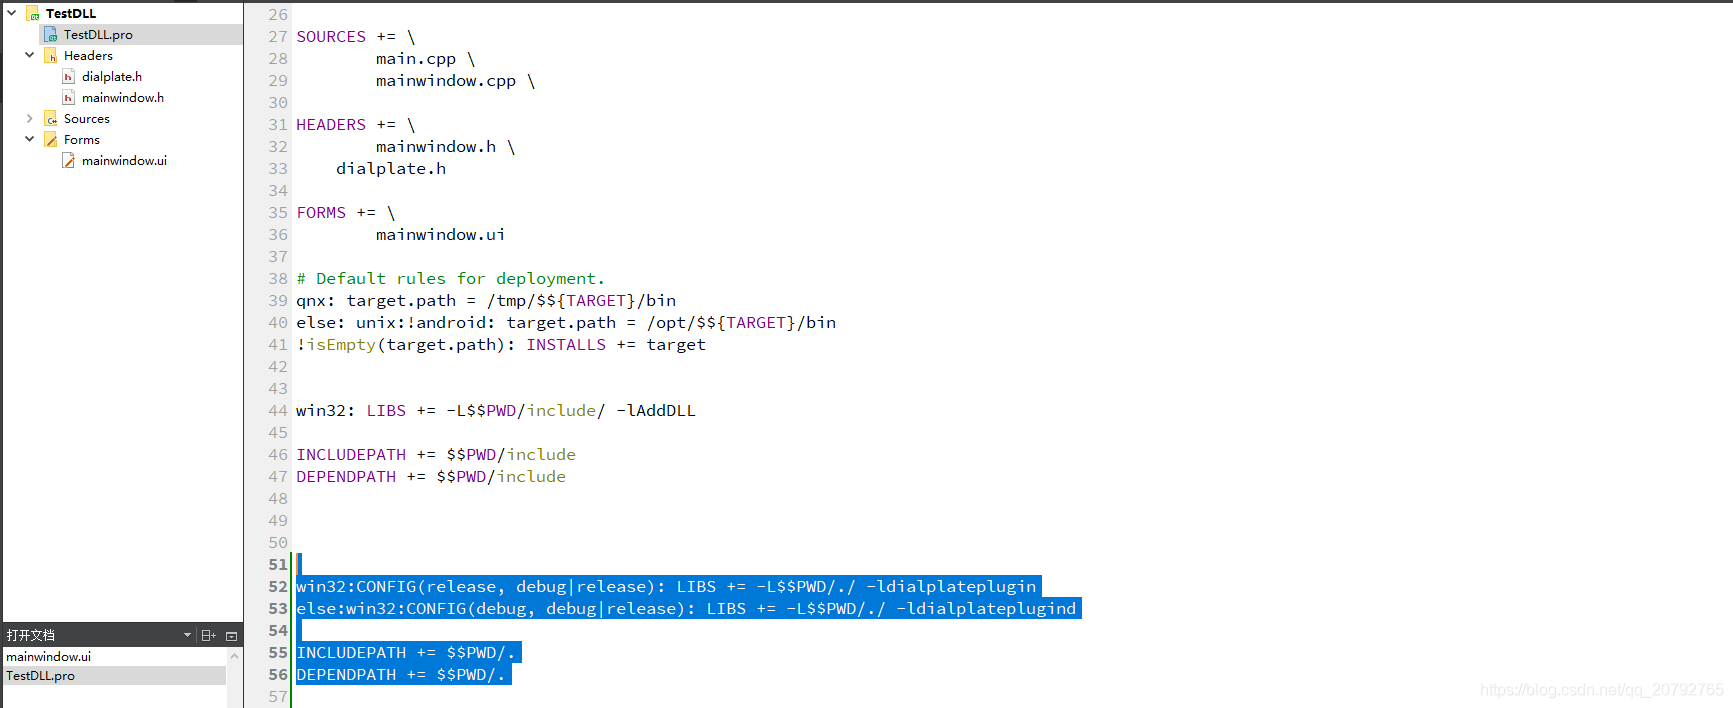This screenshot has width=1733, height=708.
Task: Click the TestDLL project icon in tree
Action: point(33,13)
